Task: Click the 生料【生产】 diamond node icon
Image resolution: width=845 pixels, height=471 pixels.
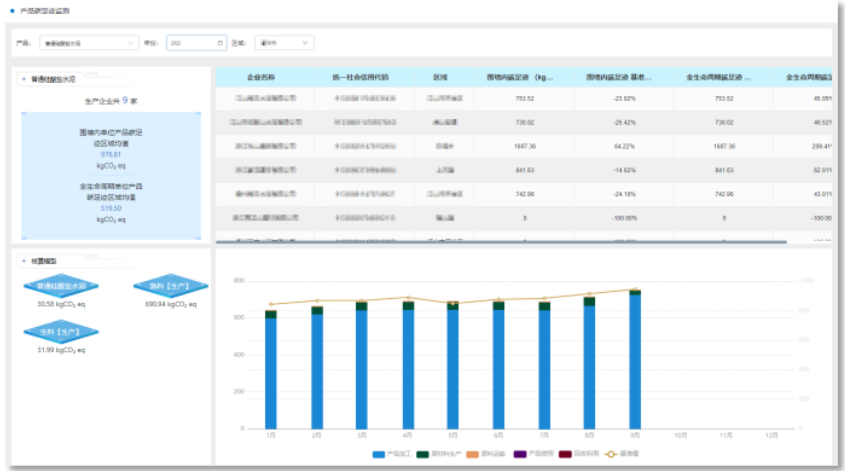Action: [x=61, y=333]
